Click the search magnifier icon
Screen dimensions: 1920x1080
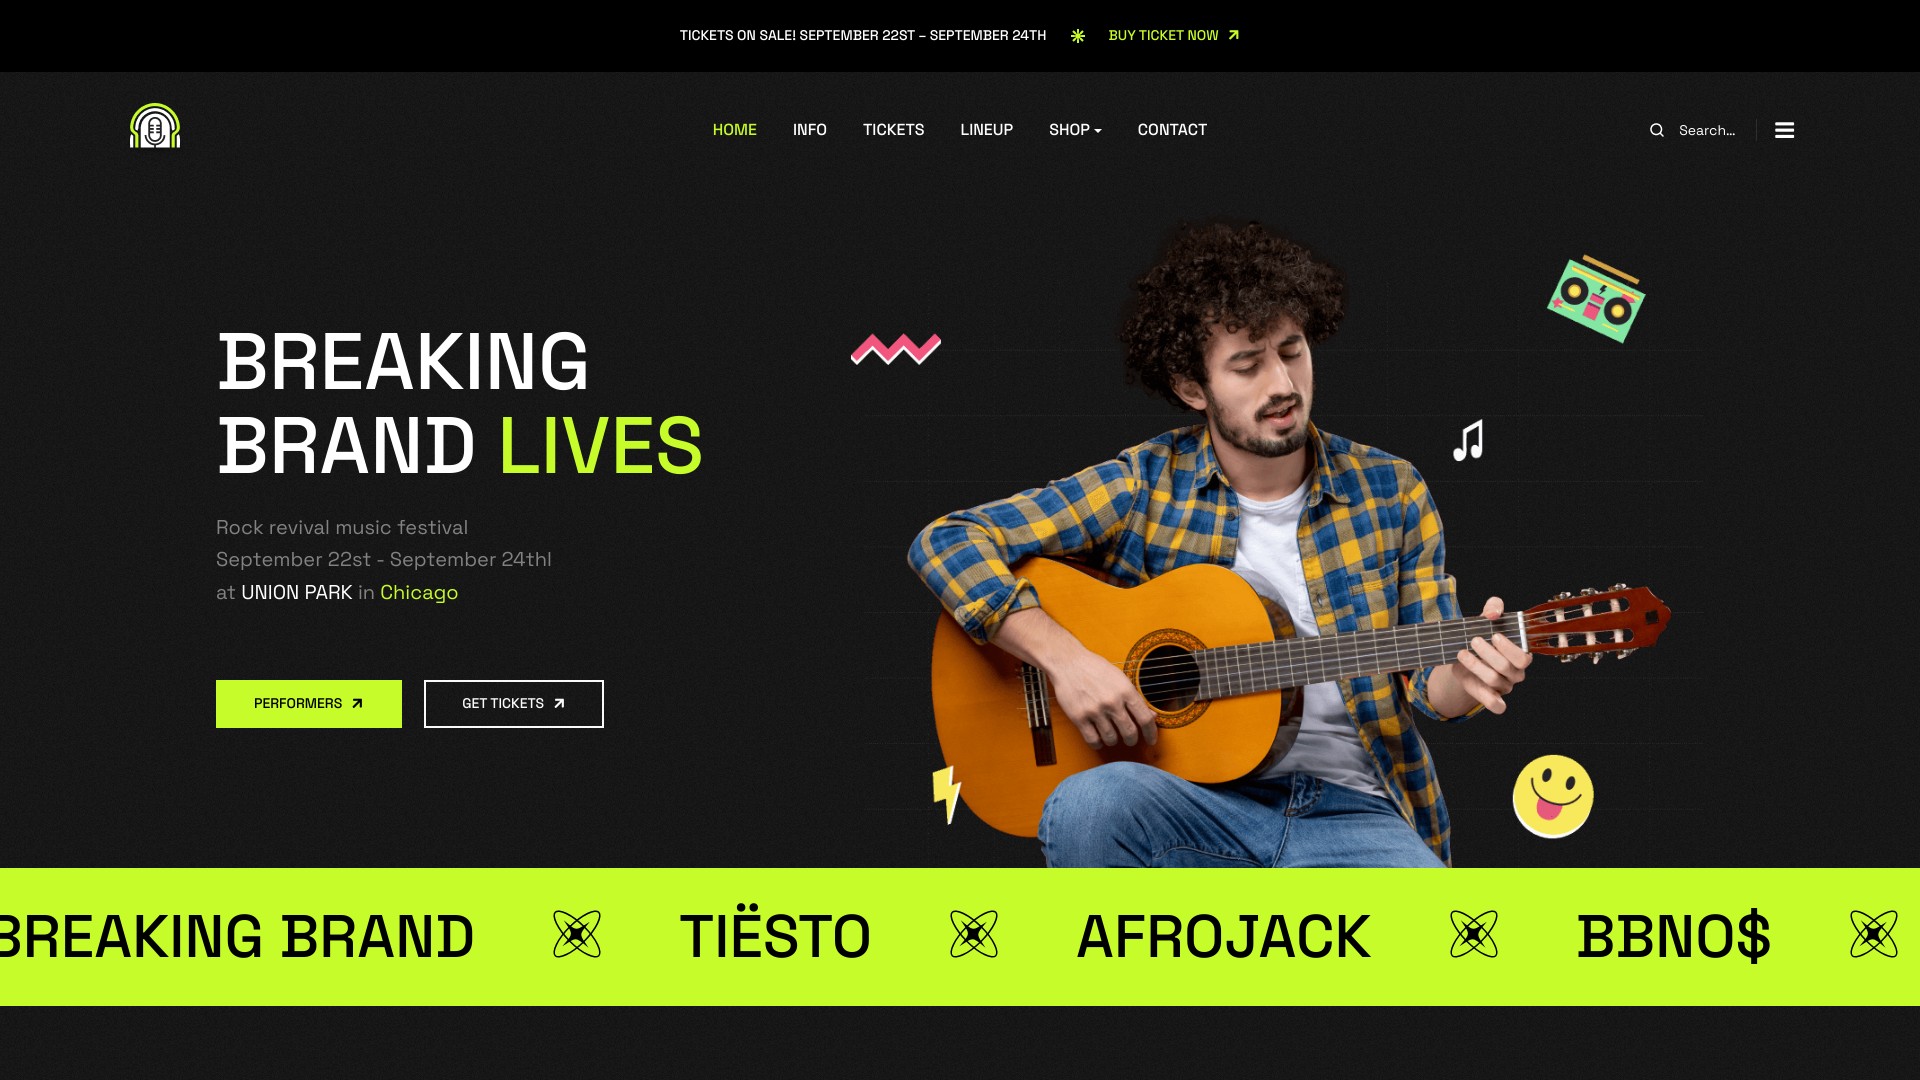click(x=1657, y=130)
